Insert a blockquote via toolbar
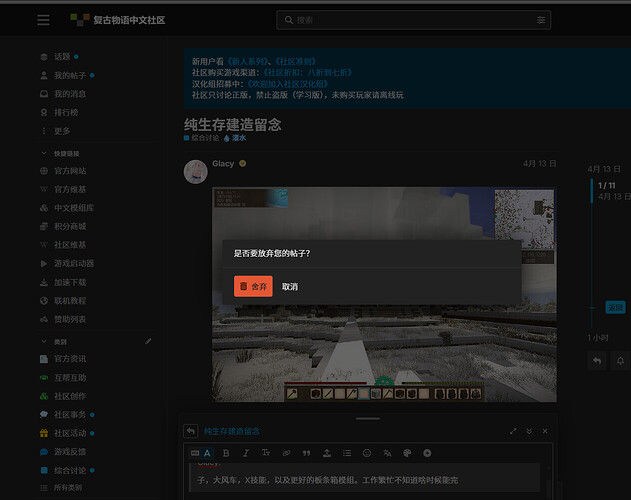The image size is (631, 500). pyautogui.click(x=307, y=453)
